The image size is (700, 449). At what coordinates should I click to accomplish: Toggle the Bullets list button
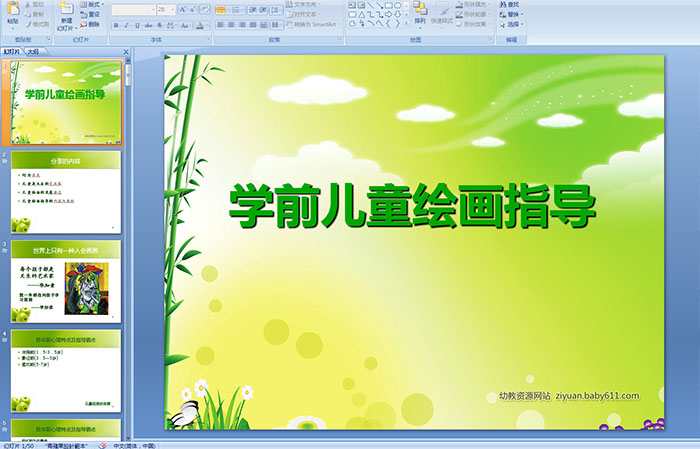coord(221,10)
